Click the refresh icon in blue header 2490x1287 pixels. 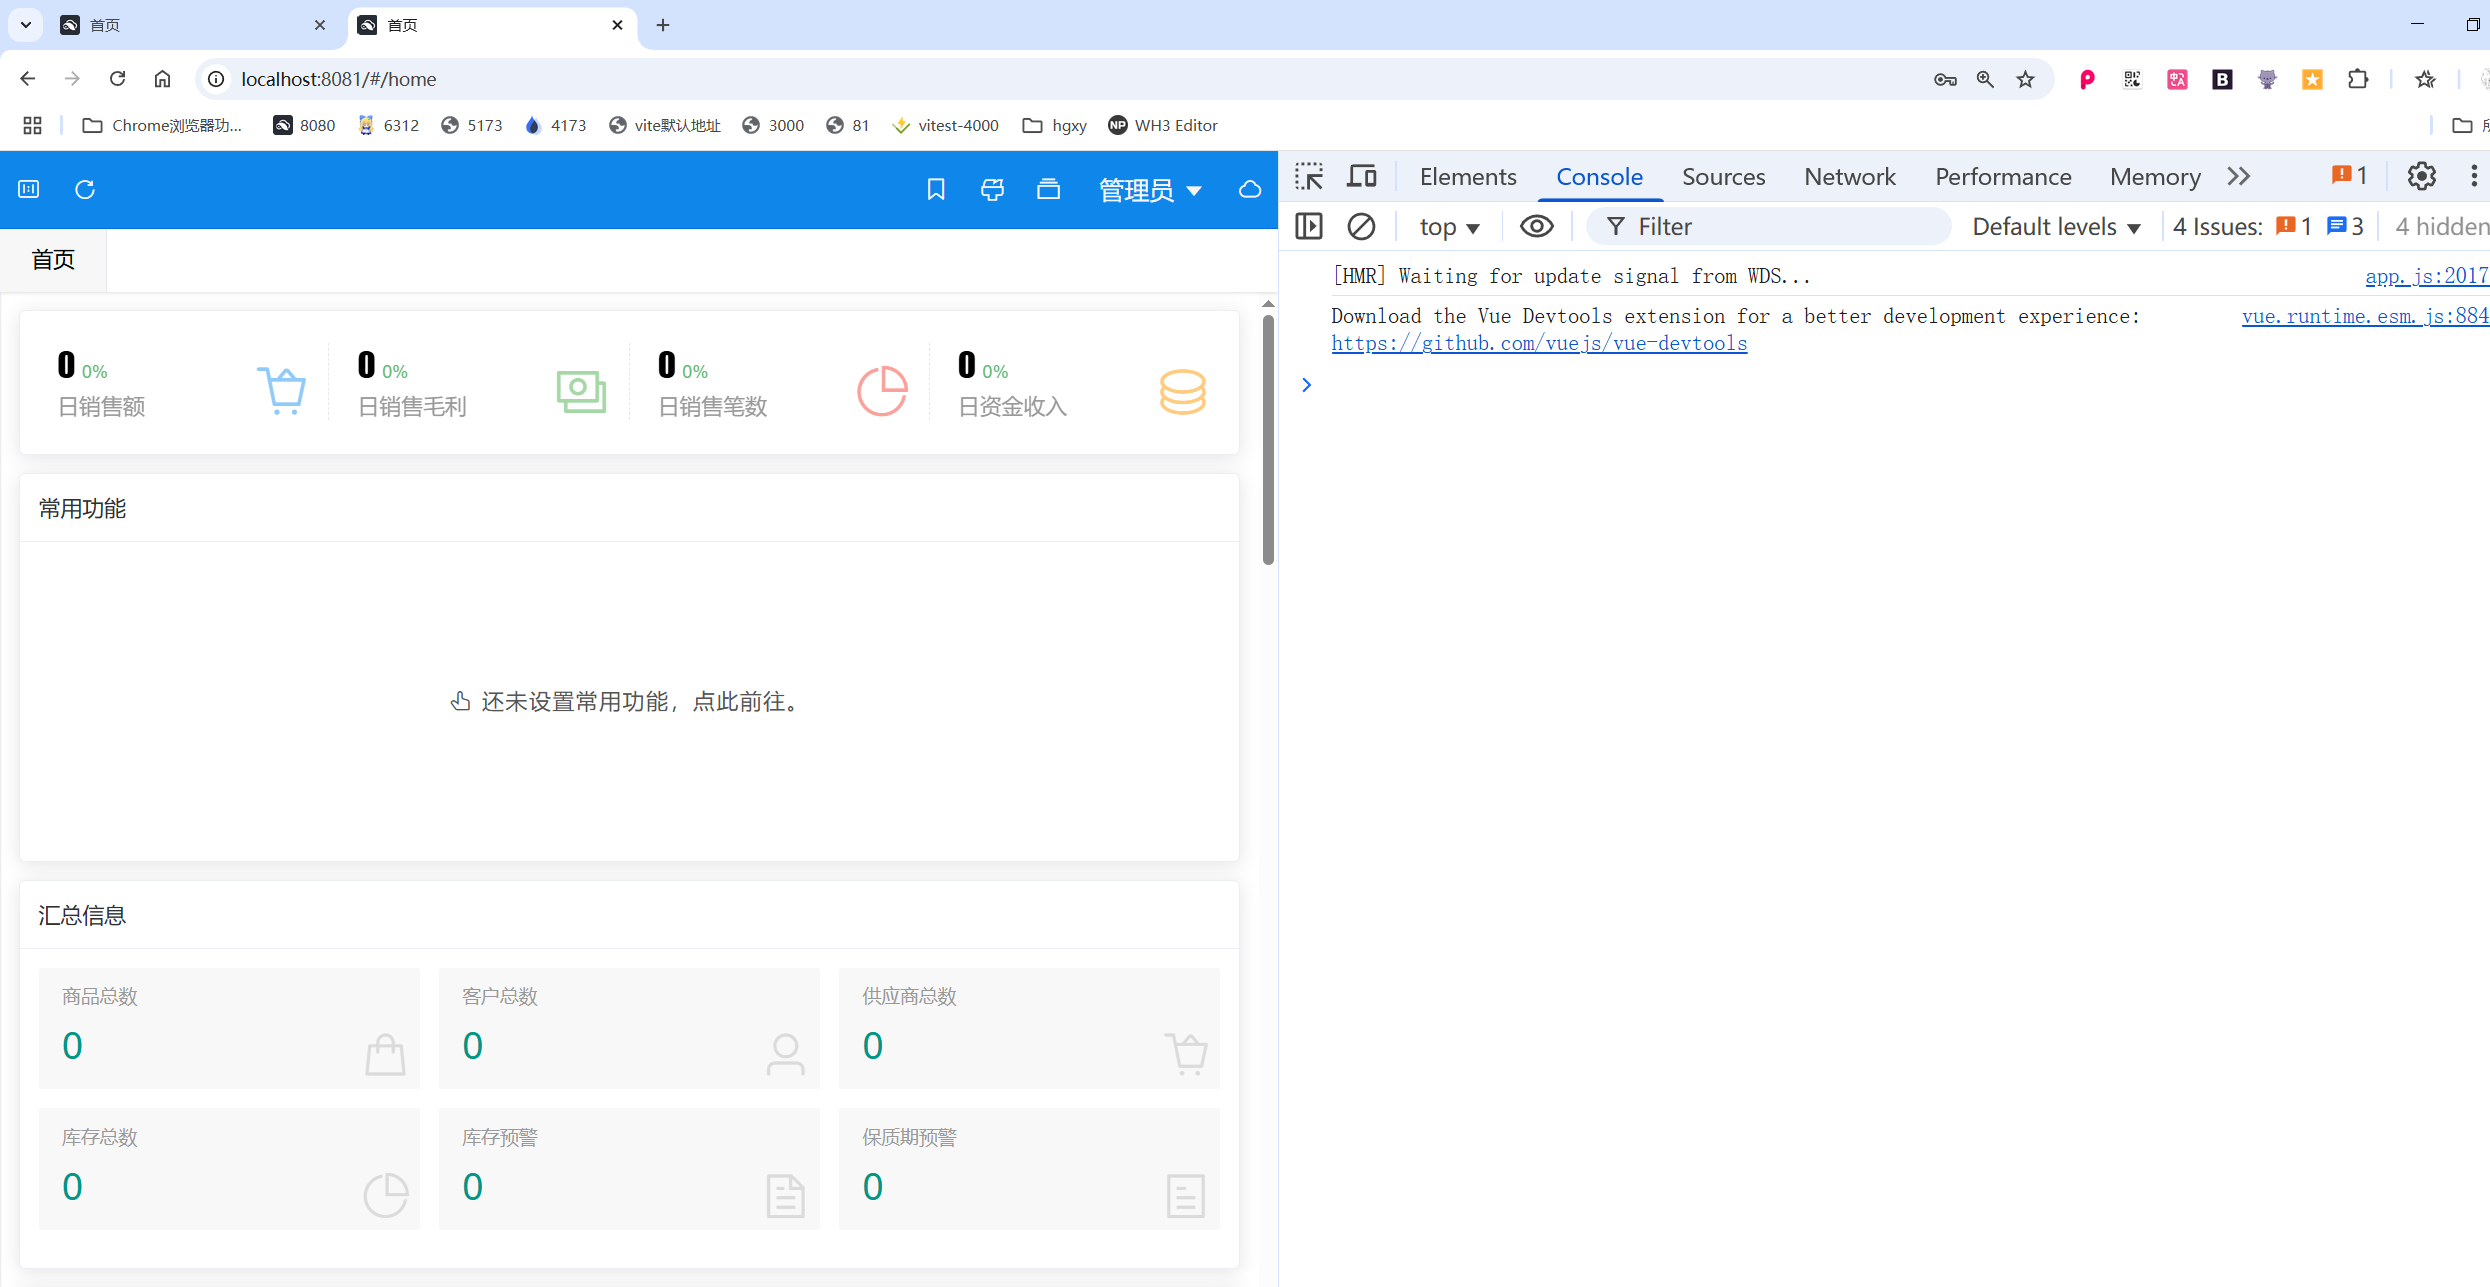[x=85, y=189]
